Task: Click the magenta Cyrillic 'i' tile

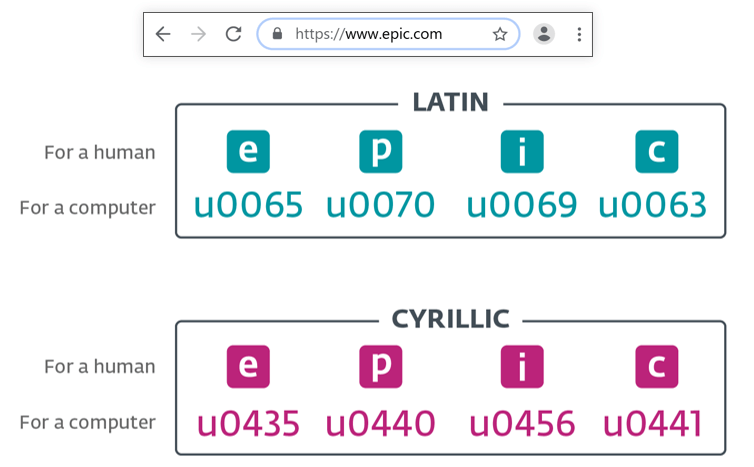Action: (522, 366)
